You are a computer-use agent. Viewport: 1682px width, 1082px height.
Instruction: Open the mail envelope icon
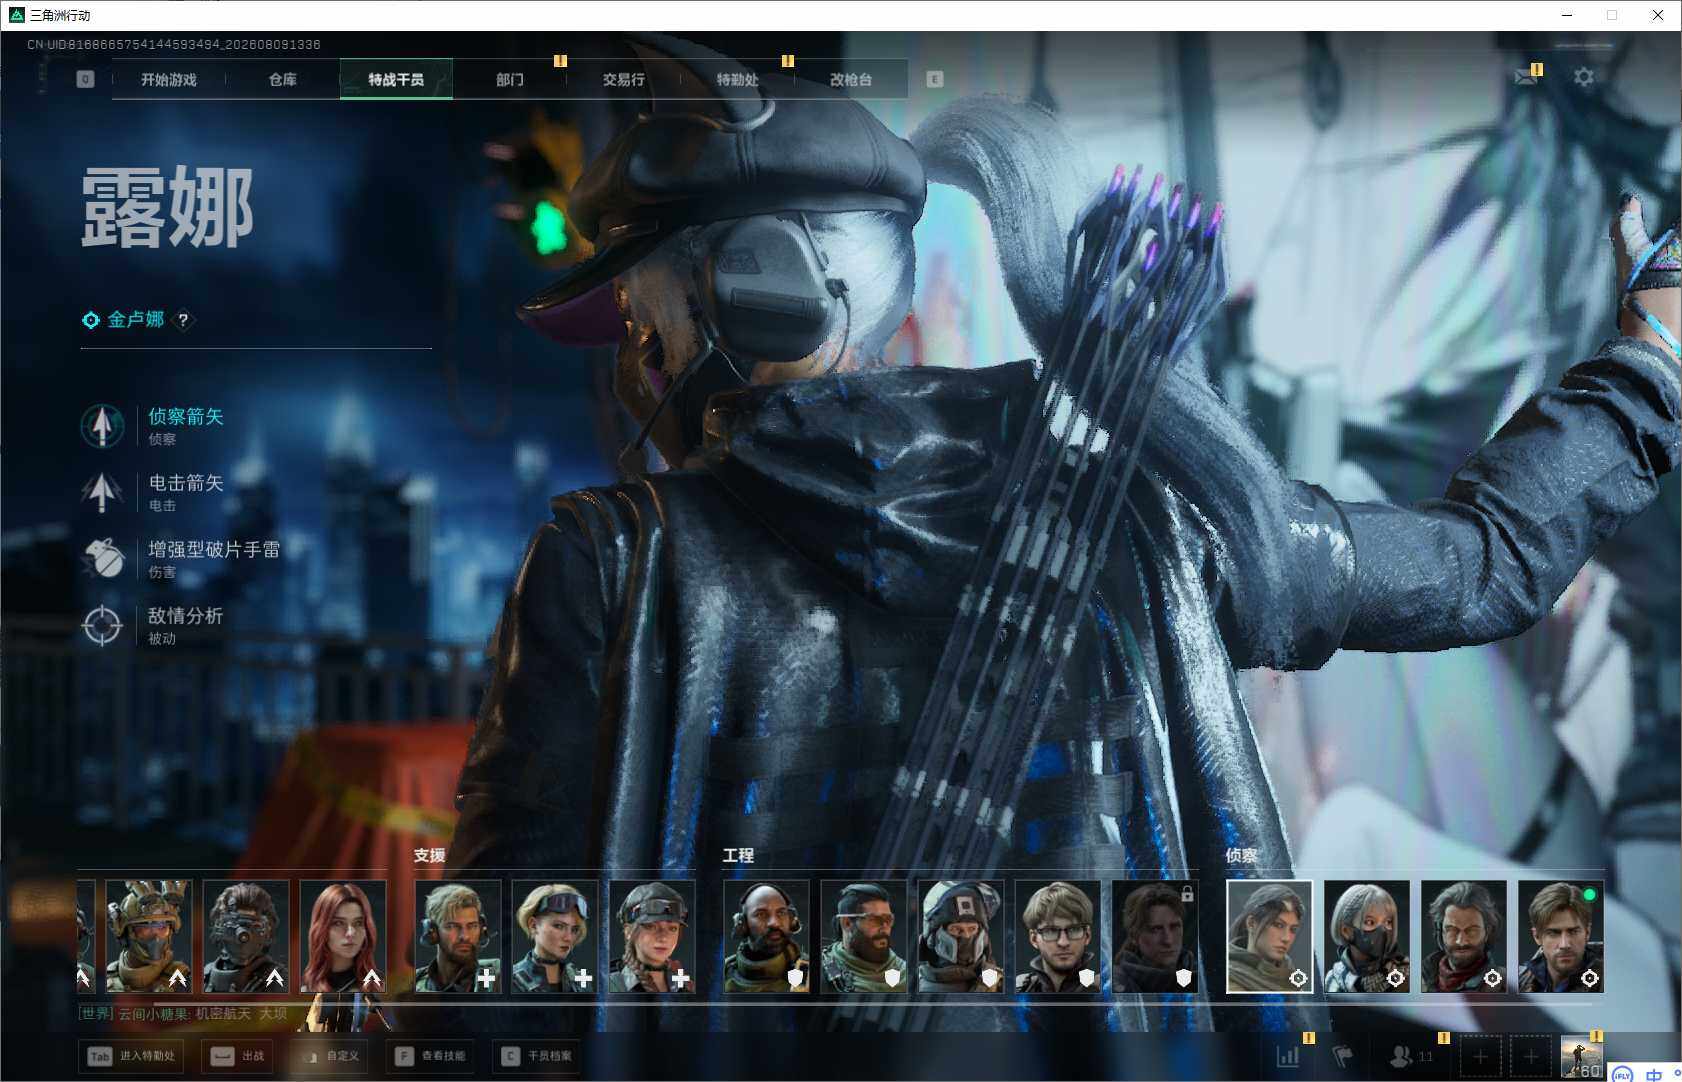1526,76
